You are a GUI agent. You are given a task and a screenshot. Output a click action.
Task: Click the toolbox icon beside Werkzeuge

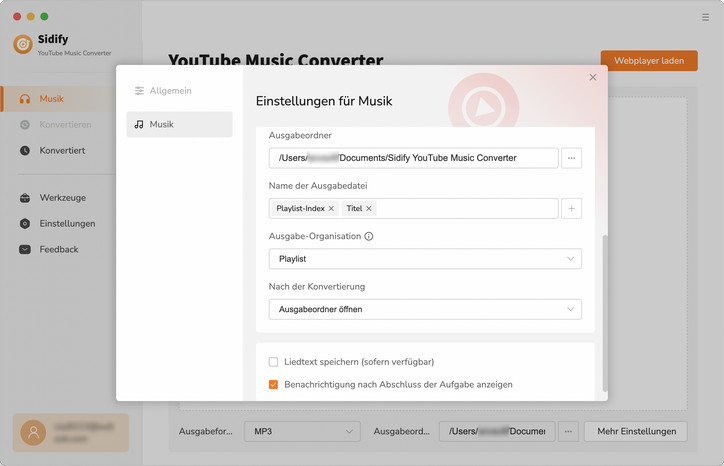pyautogui.click(x=25, y=198)
